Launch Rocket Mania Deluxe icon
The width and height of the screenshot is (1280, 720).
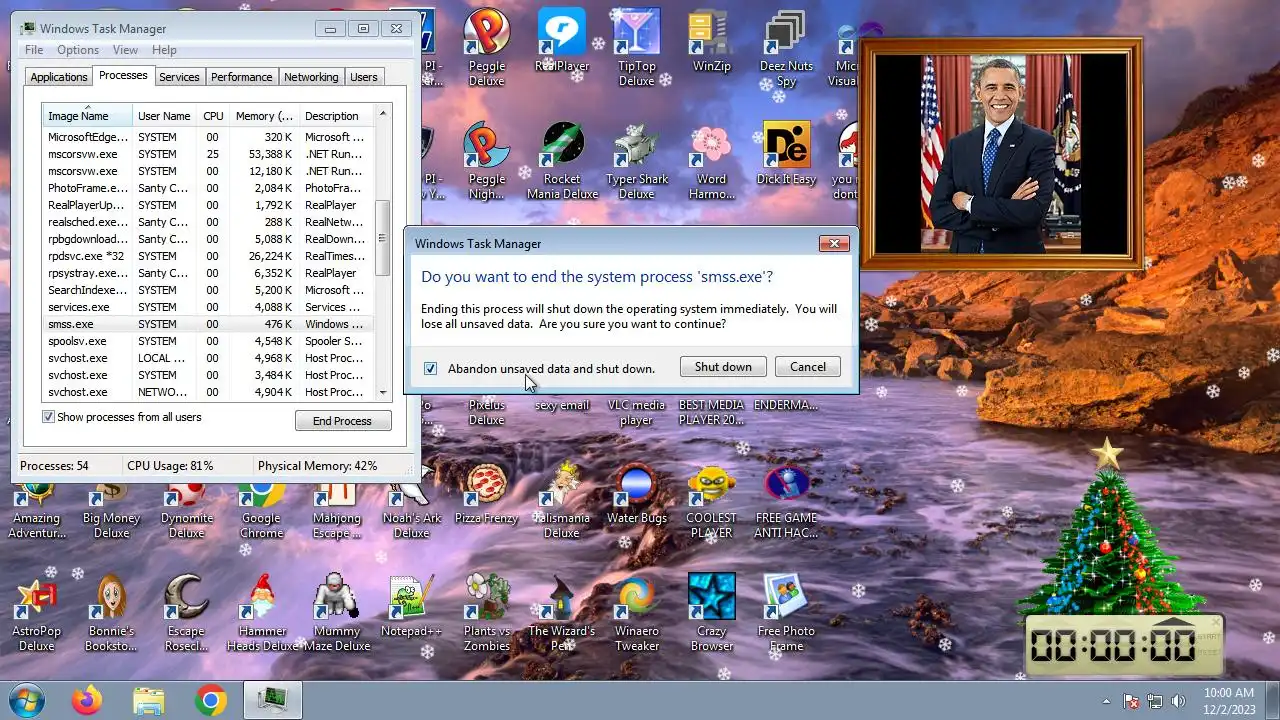tap(562, 161)
